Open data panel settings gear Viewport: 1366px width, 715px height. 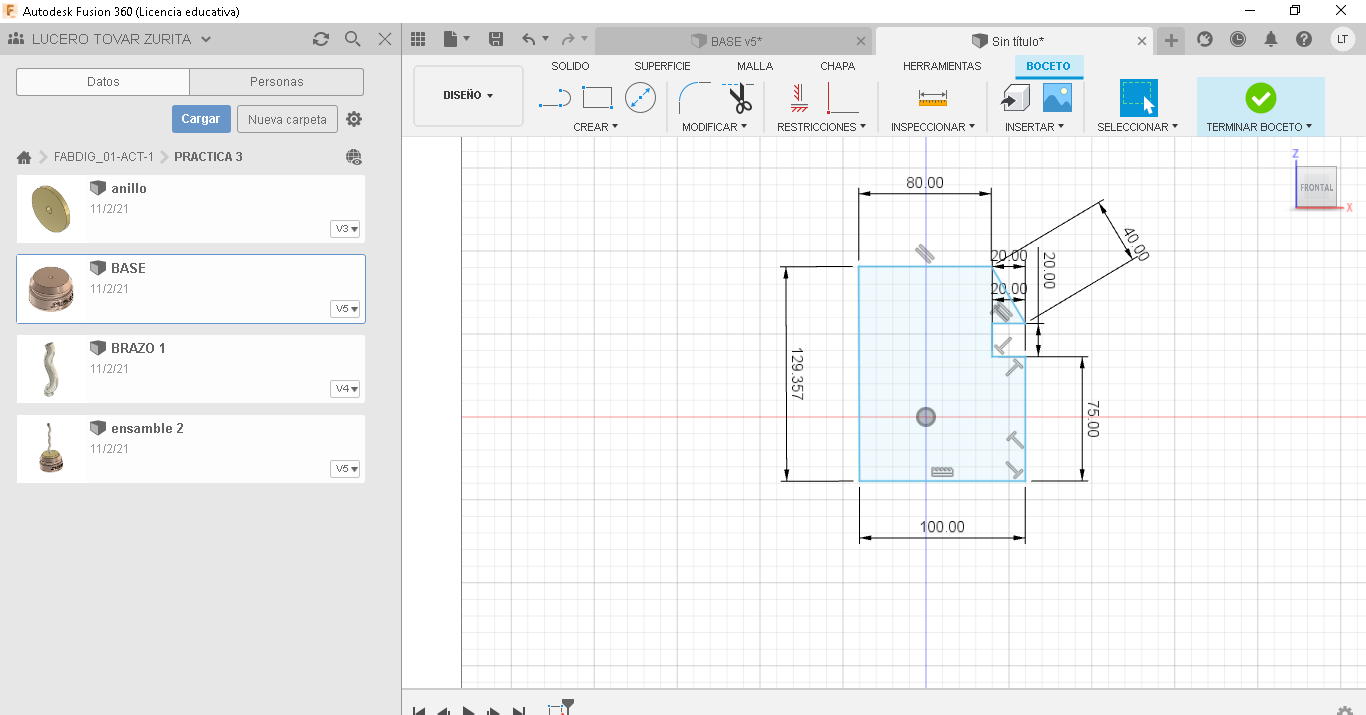tap(354, 119)
